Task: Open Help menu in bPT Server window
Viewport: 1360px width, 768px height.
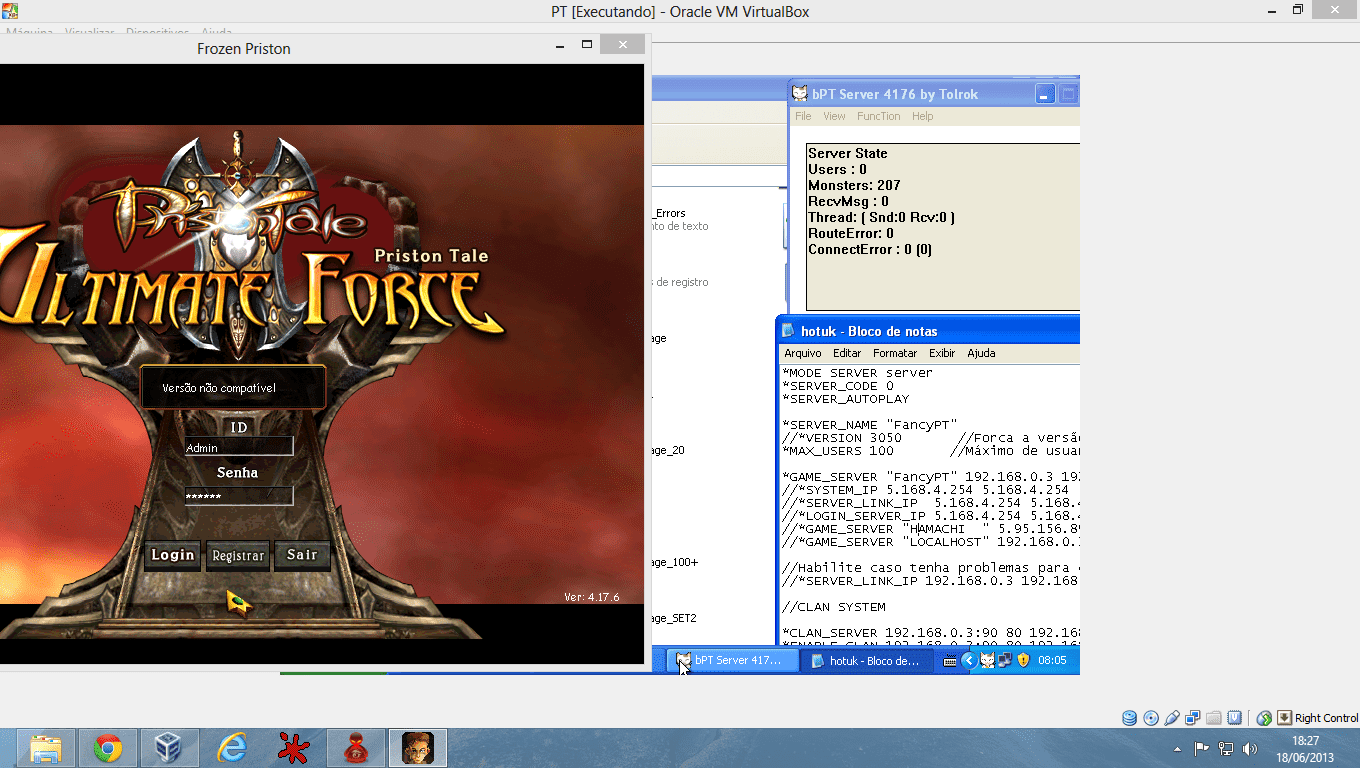Action: tap(922, 116)
